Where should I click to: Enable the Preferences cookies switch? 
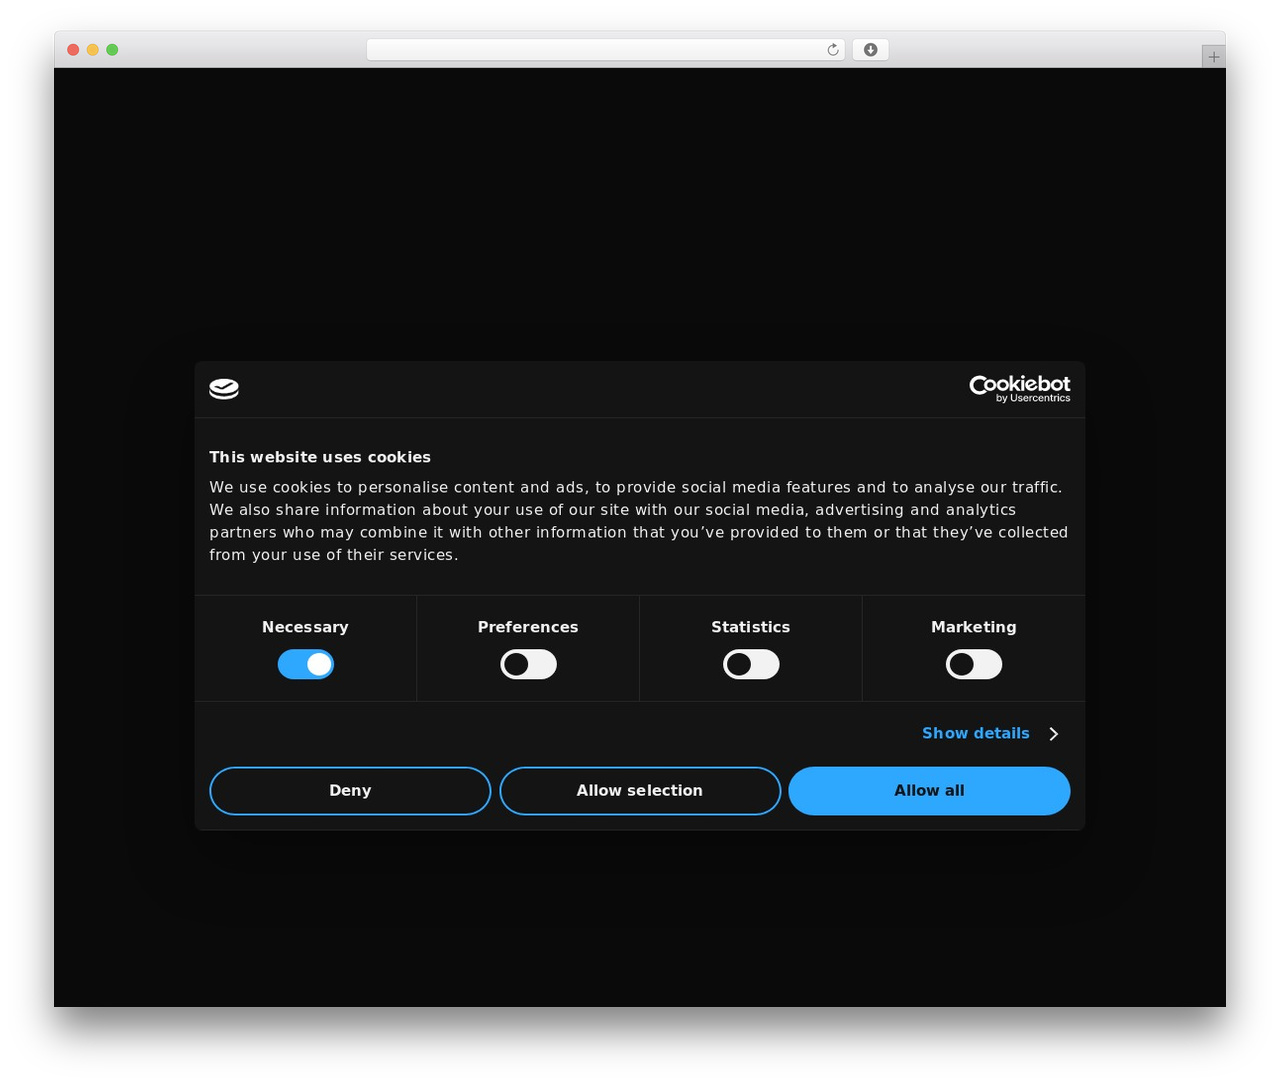tap(528, 665)
